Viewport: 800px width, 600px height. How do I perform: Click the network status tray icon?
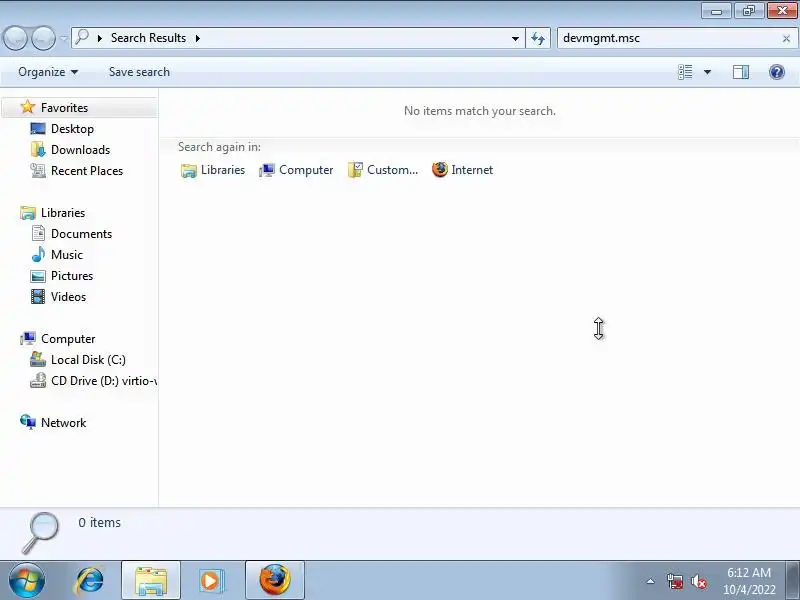[x=675, y=581]
